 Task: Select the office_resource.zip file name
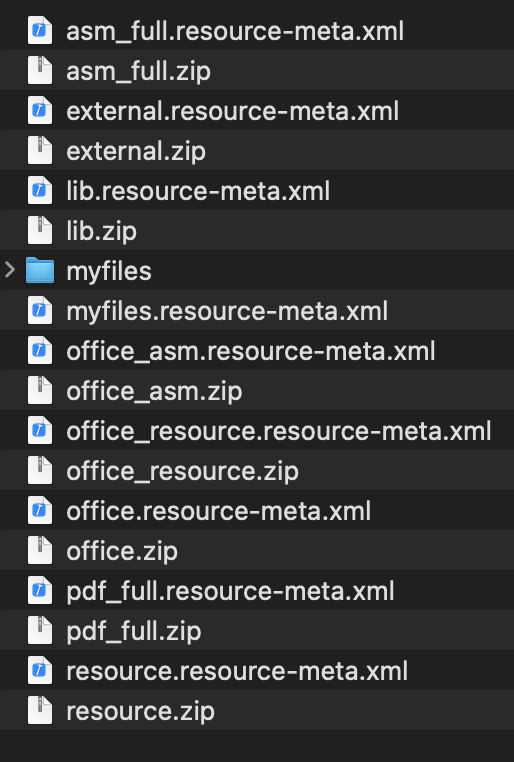point(183,471)
